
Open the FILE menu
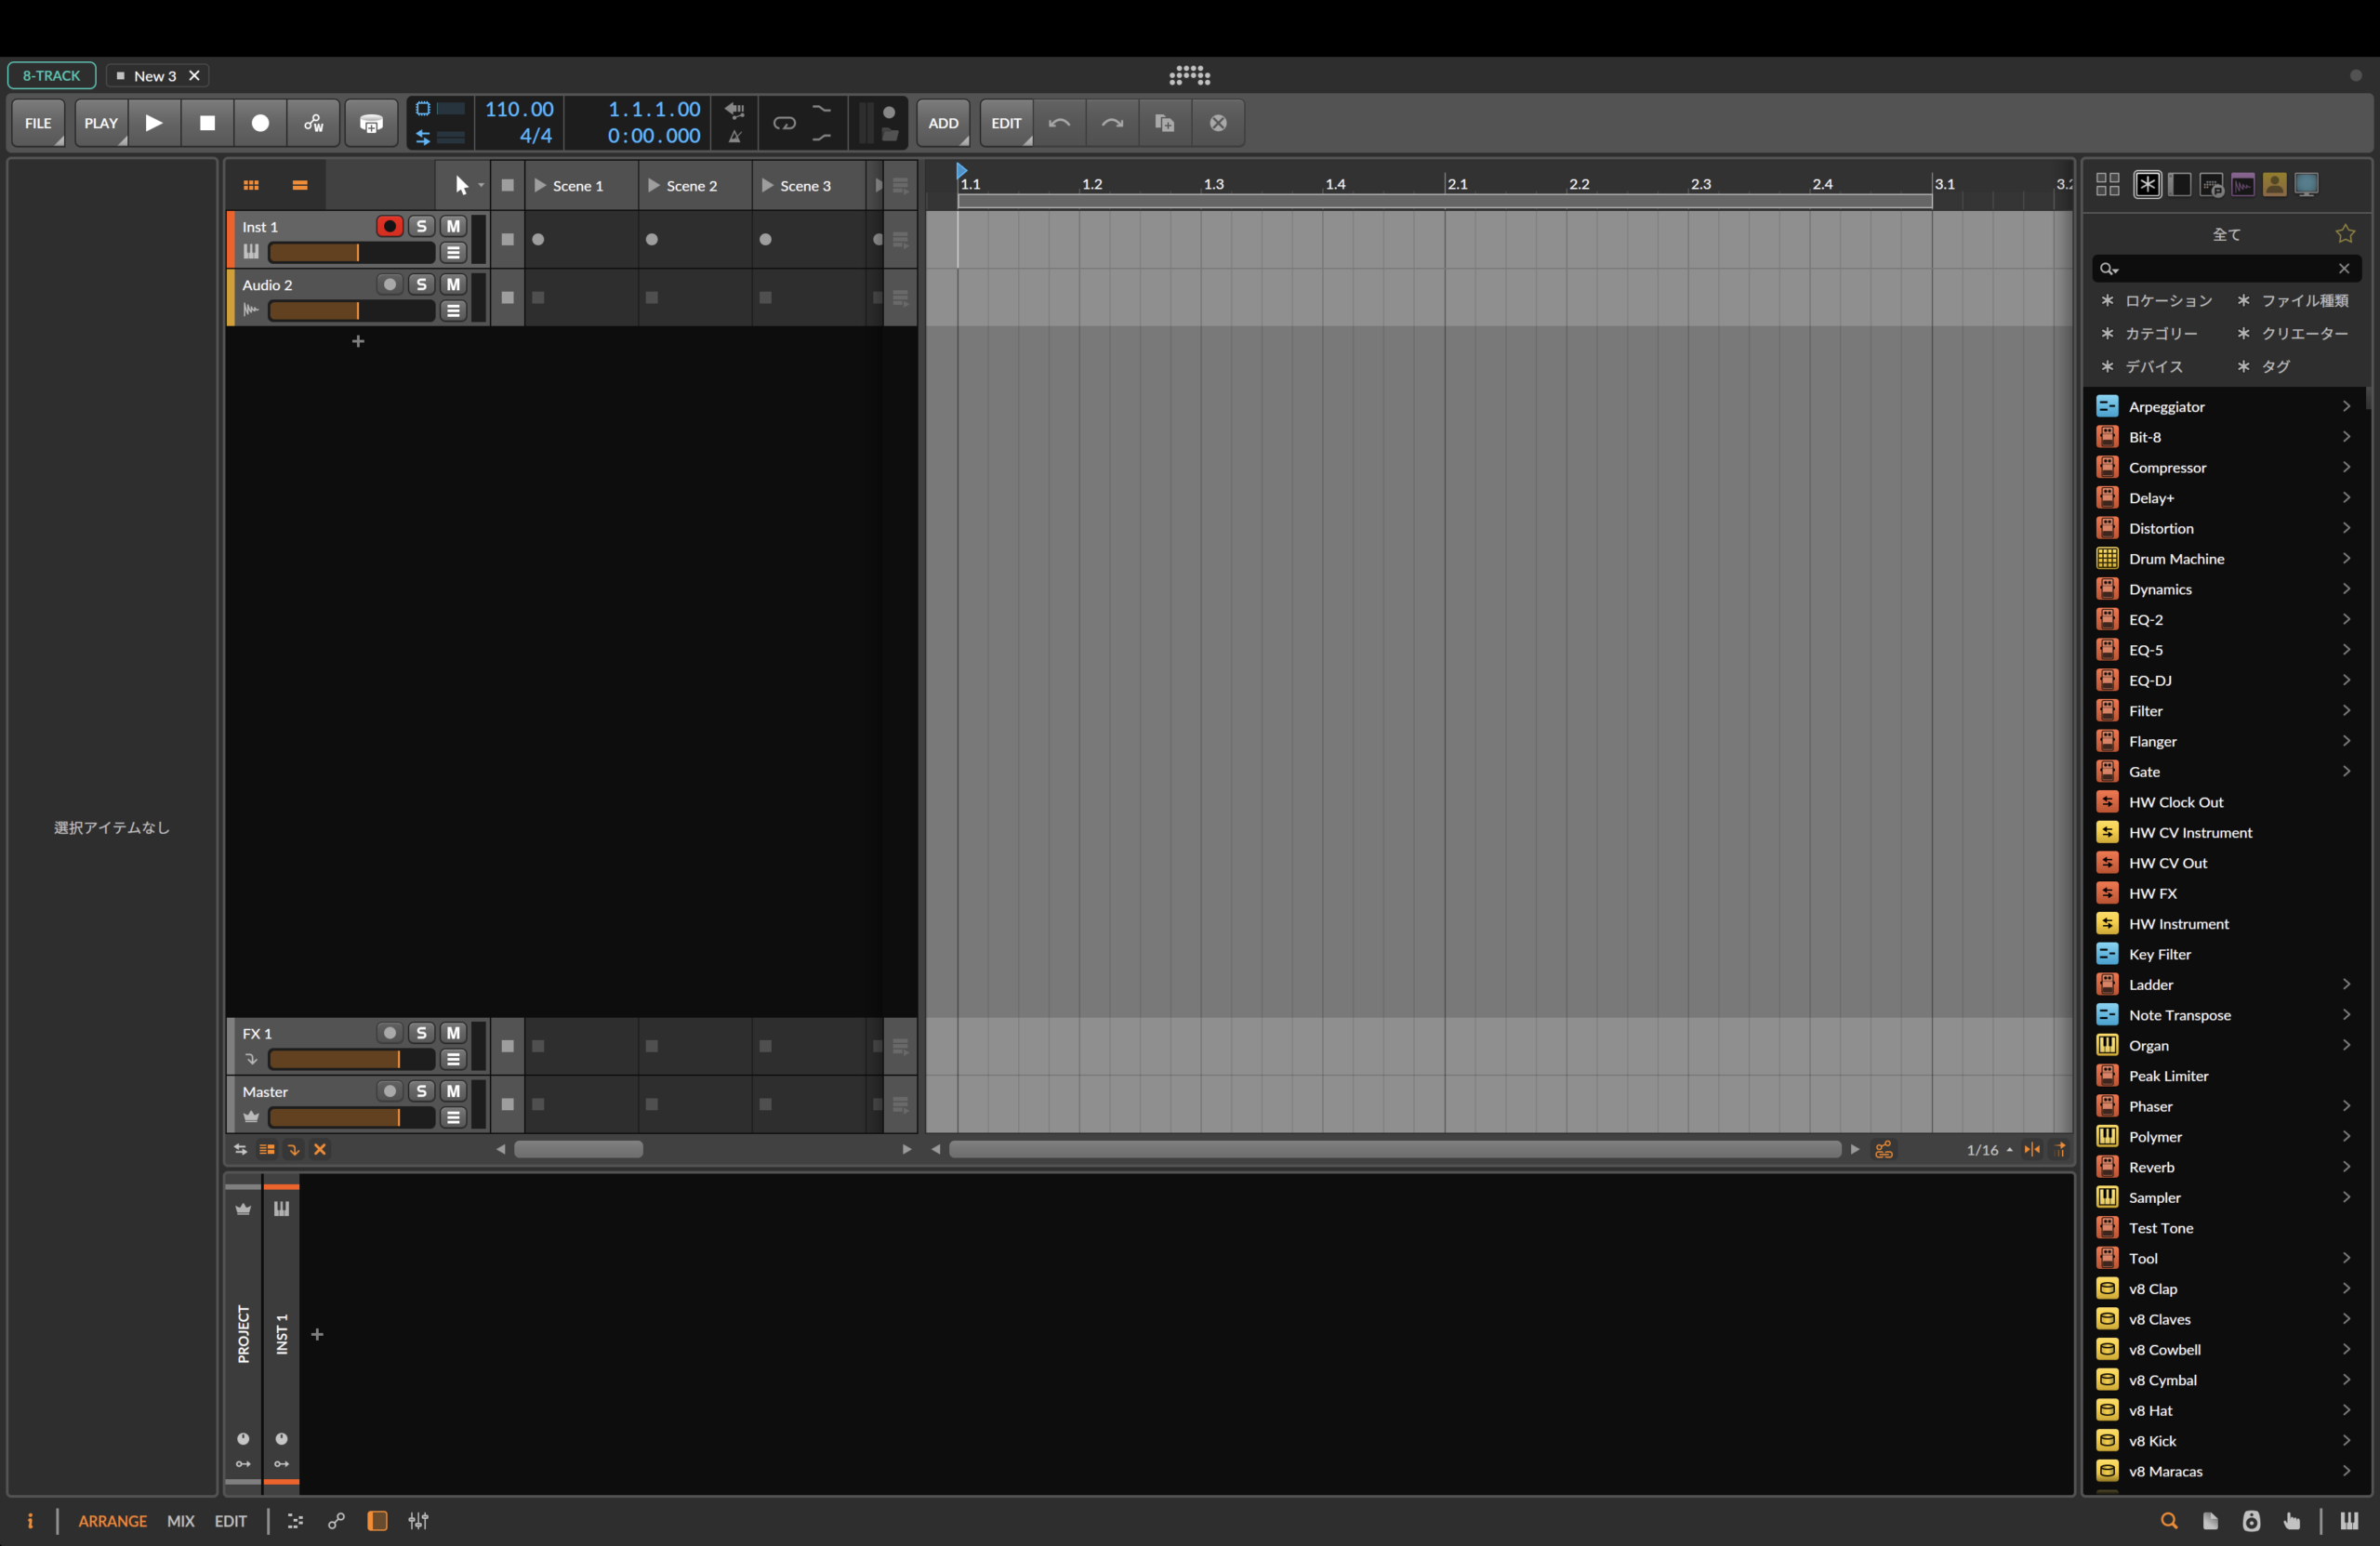coord(38,123)
